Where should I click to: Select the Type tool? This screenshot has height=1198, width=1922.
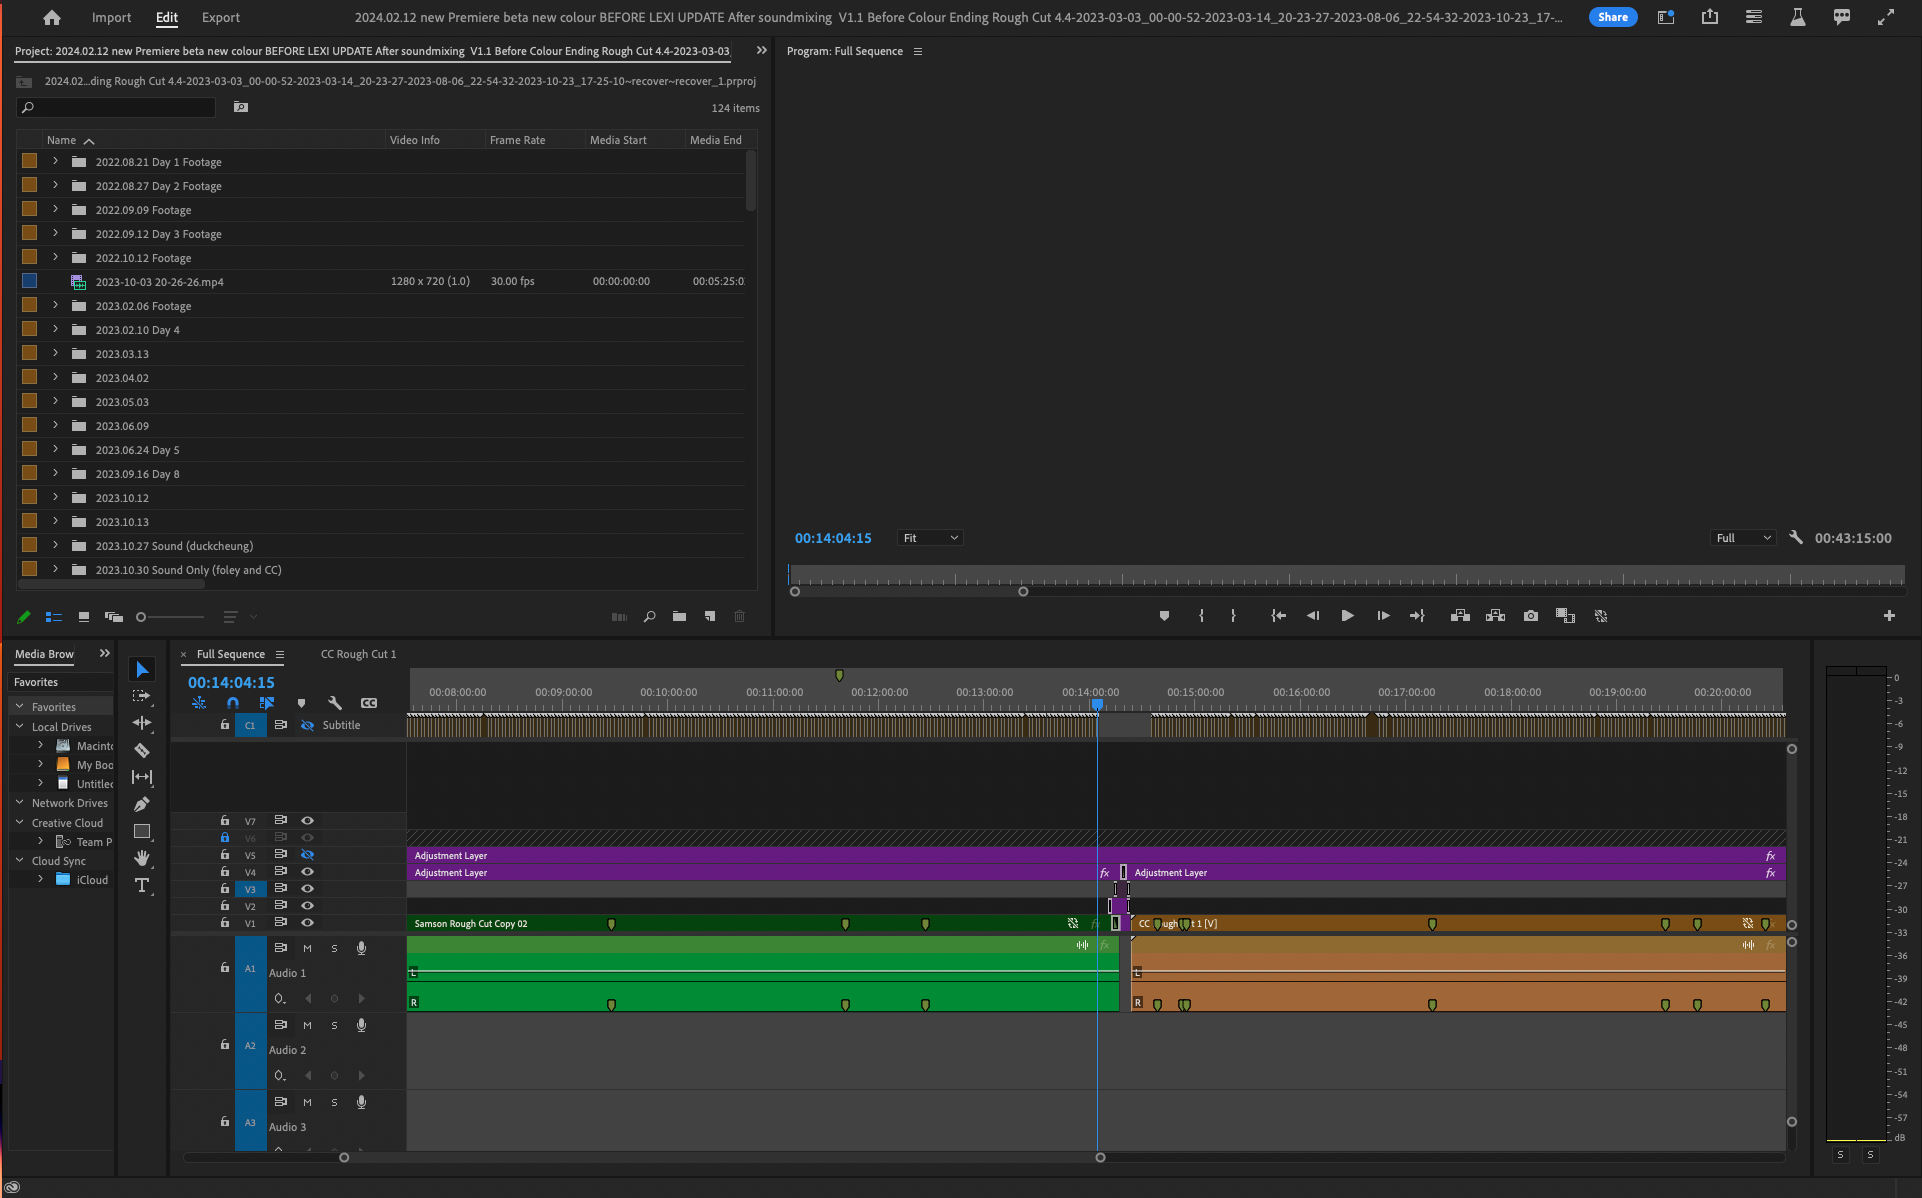click(142, 885)
